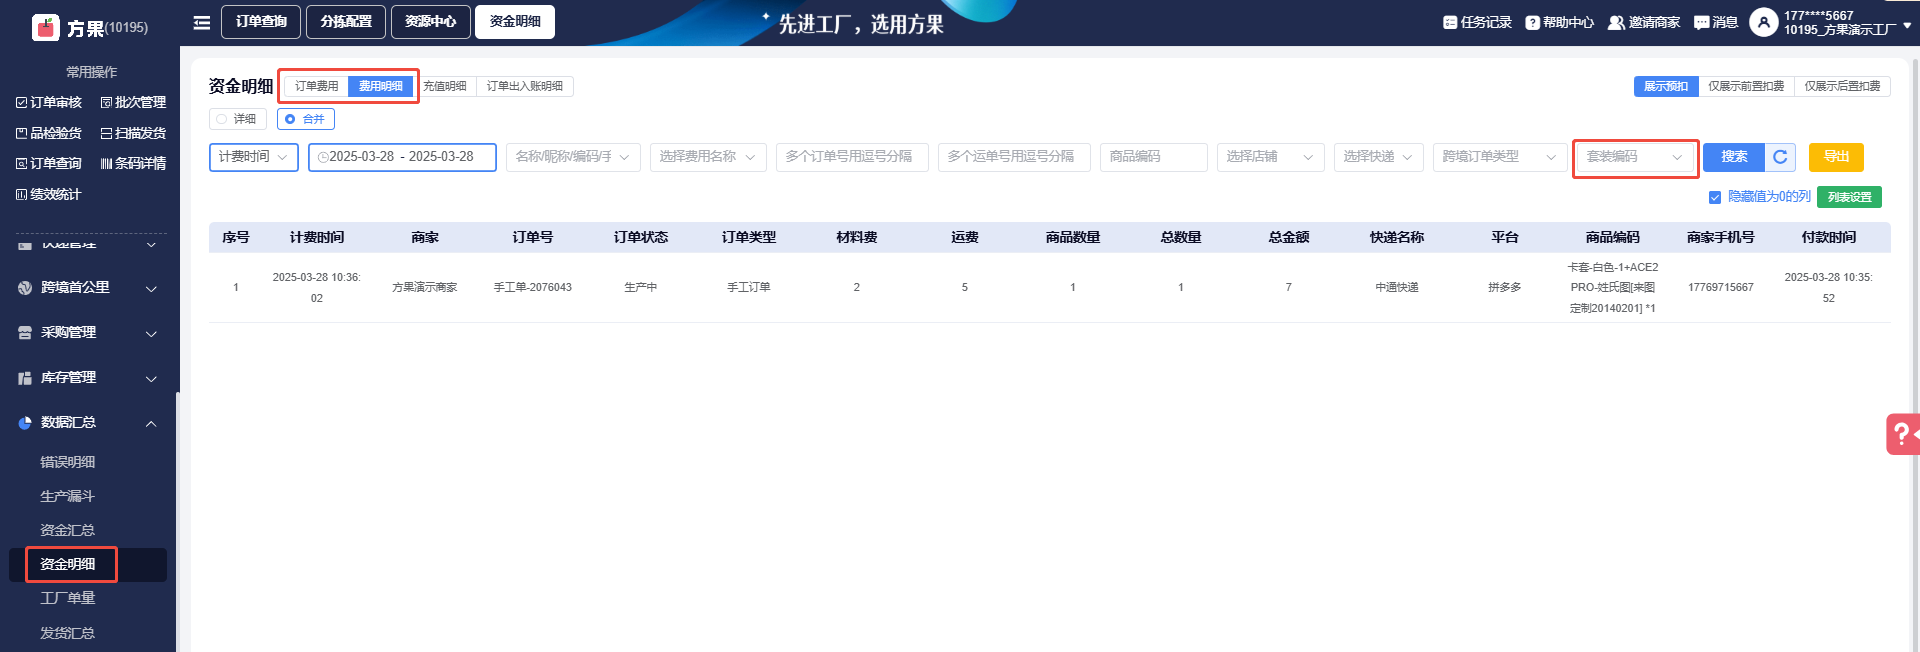Open the 计费时间 dropdown
1920x652 pixels.
[254, 157]
